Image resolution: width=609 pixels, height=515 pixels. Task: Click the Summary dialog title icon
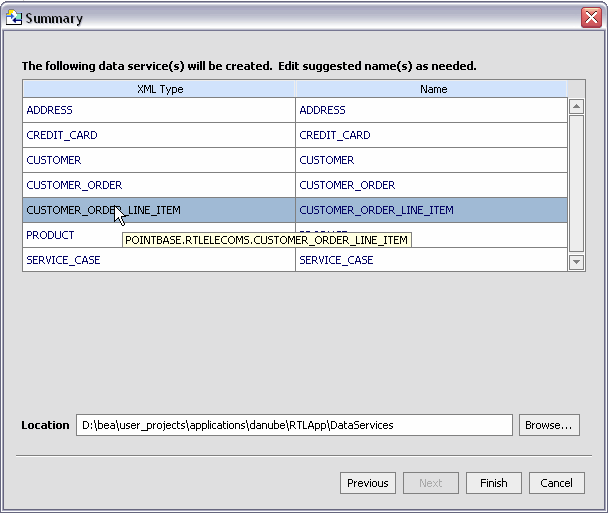[x=14, y=18]
